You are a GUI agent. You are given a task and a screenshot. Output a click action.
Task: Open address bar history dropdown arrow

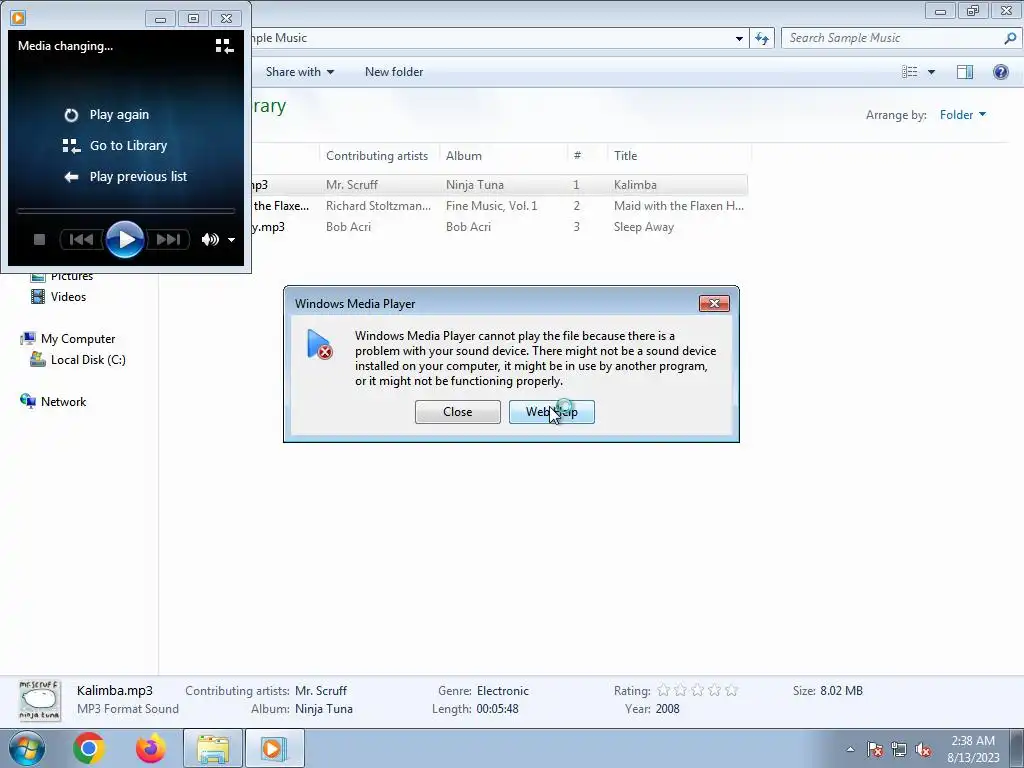739,38
